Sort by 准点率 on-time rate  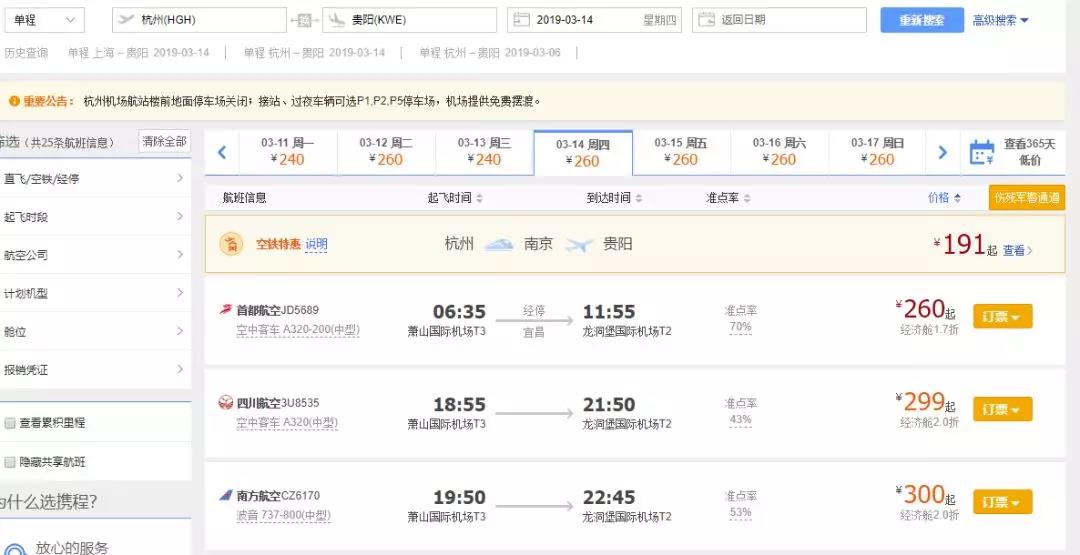728,198
